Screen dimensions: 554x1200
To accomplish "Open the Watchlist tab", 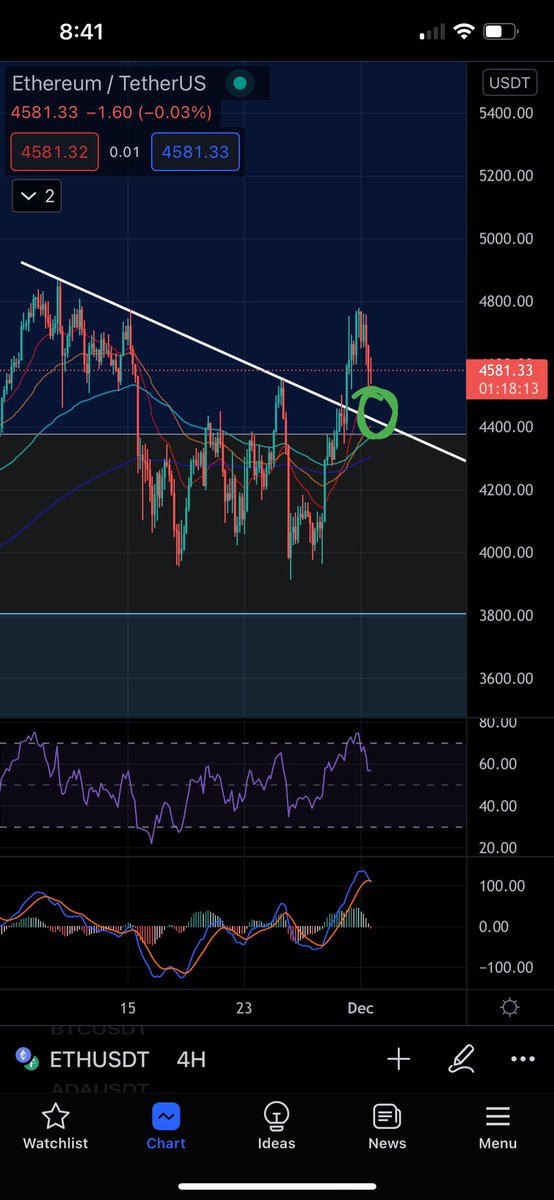I will (56, 1126).
